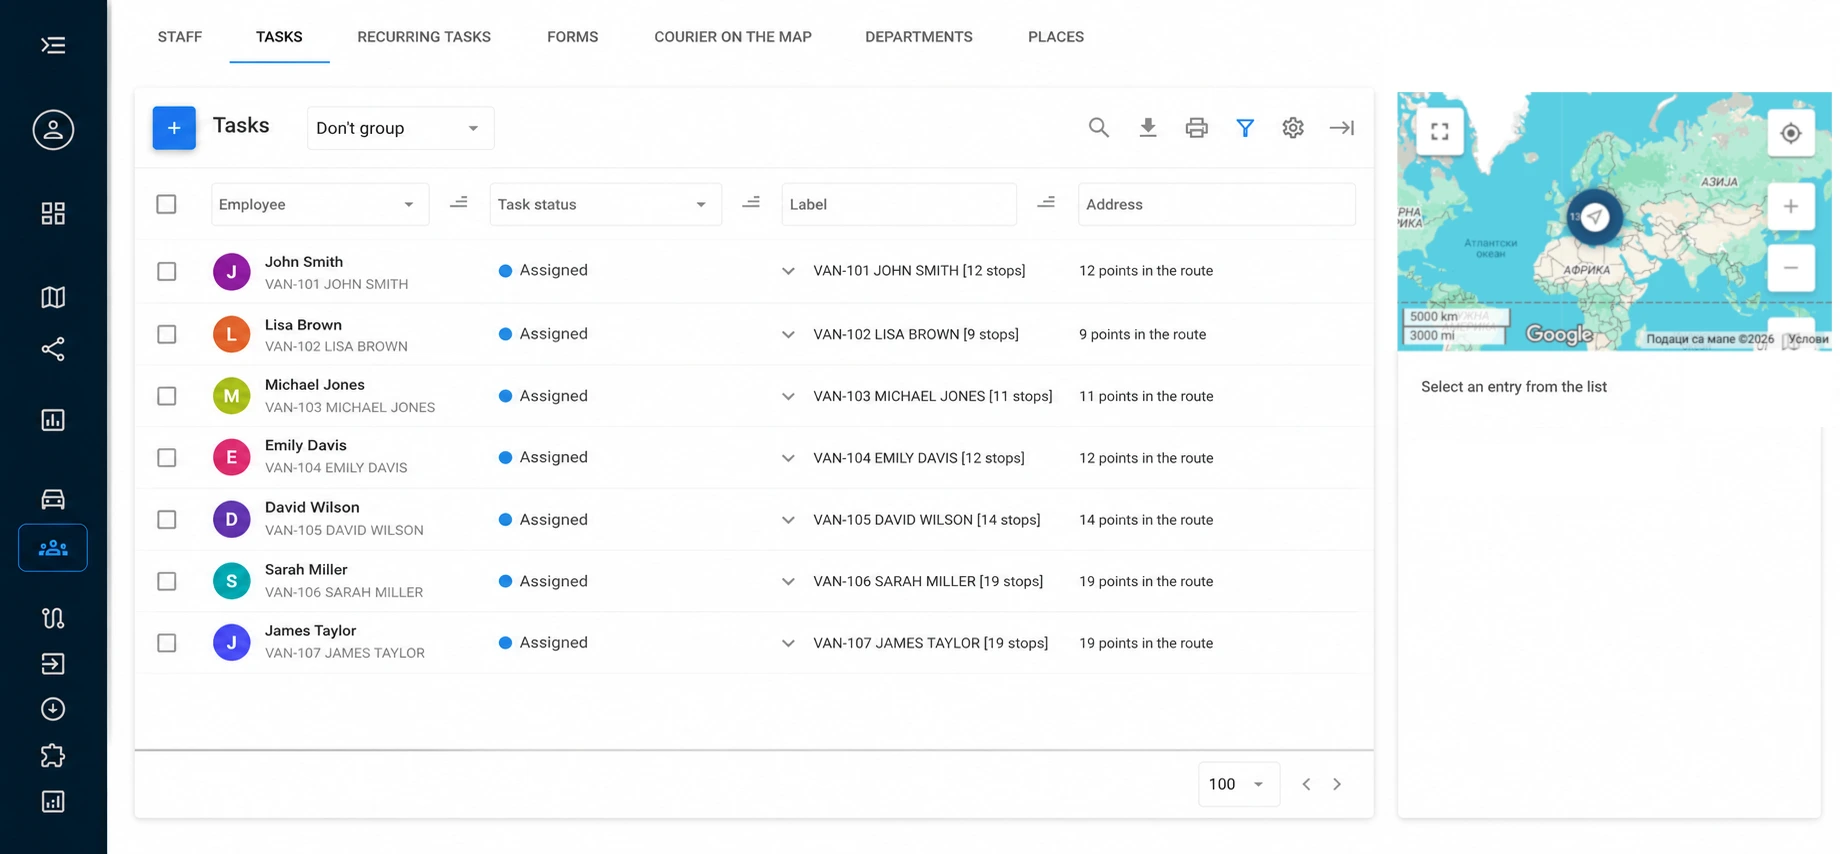Open the vehicle car icon in sidebar
Viewport: 1840px width, 854px height.
pos(53,498)
